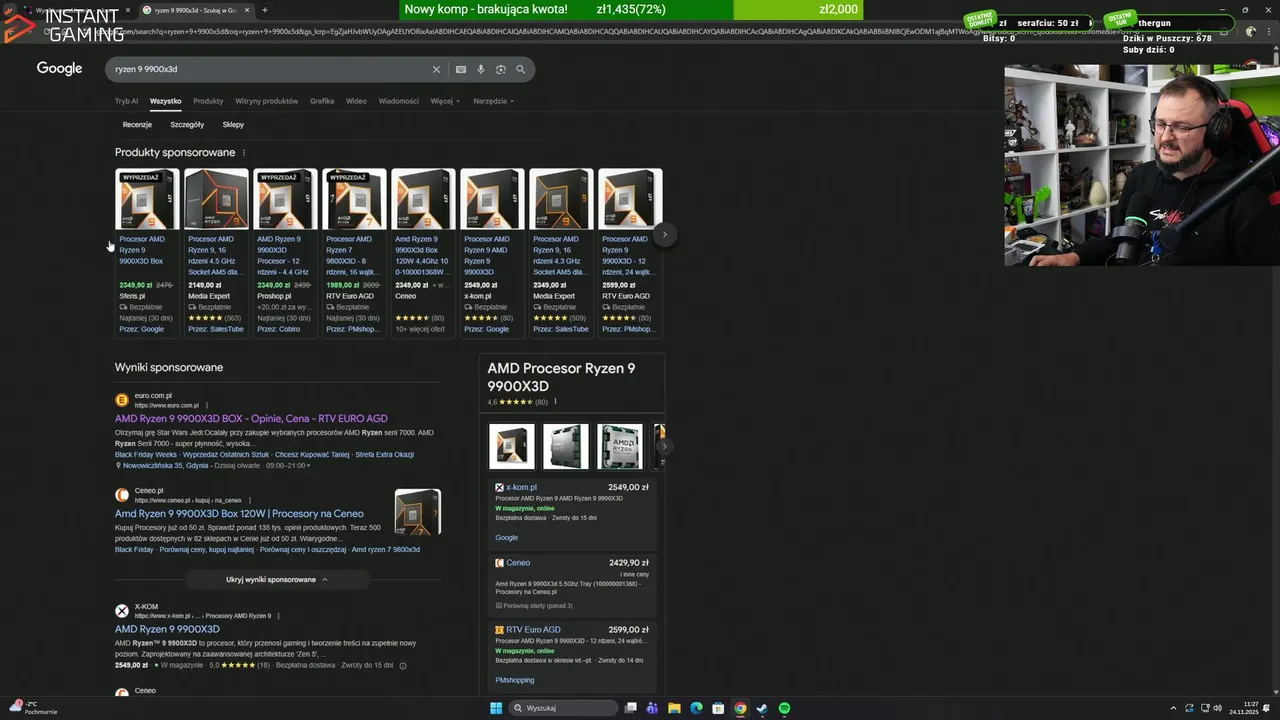Screen dimensions: 1280x720
Task: Expand the Narzędzia tools dropdown
Action: [494, 101]
